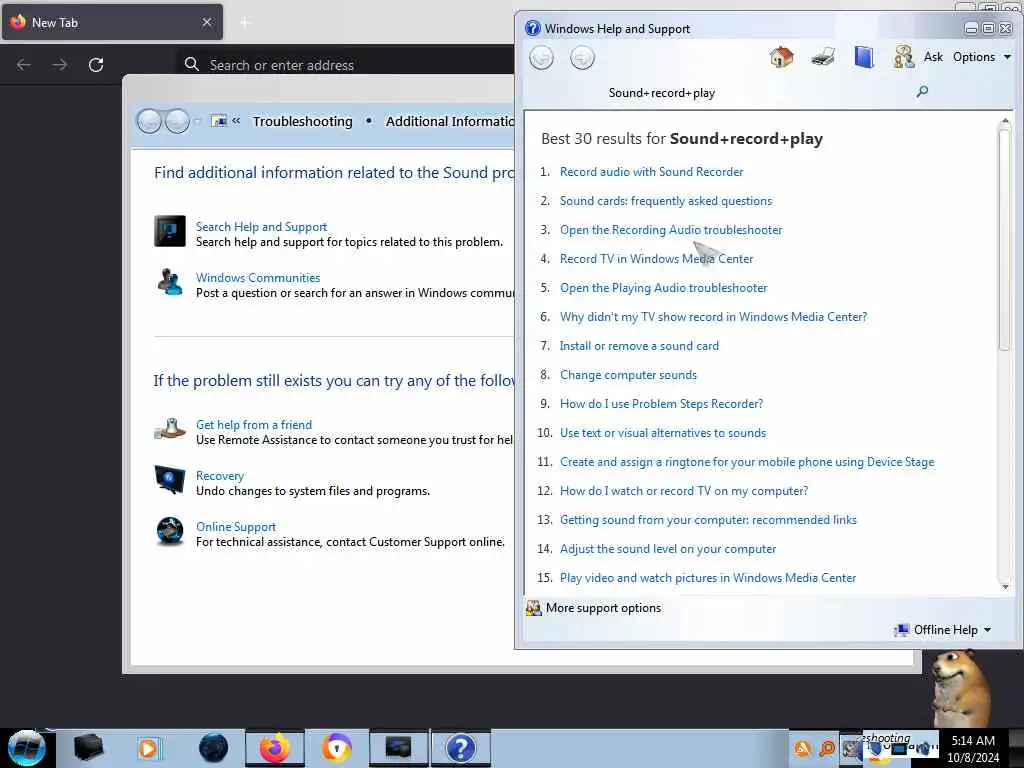Open the Options dropdown in Help
1024x768 pixels.
point(982,57)
